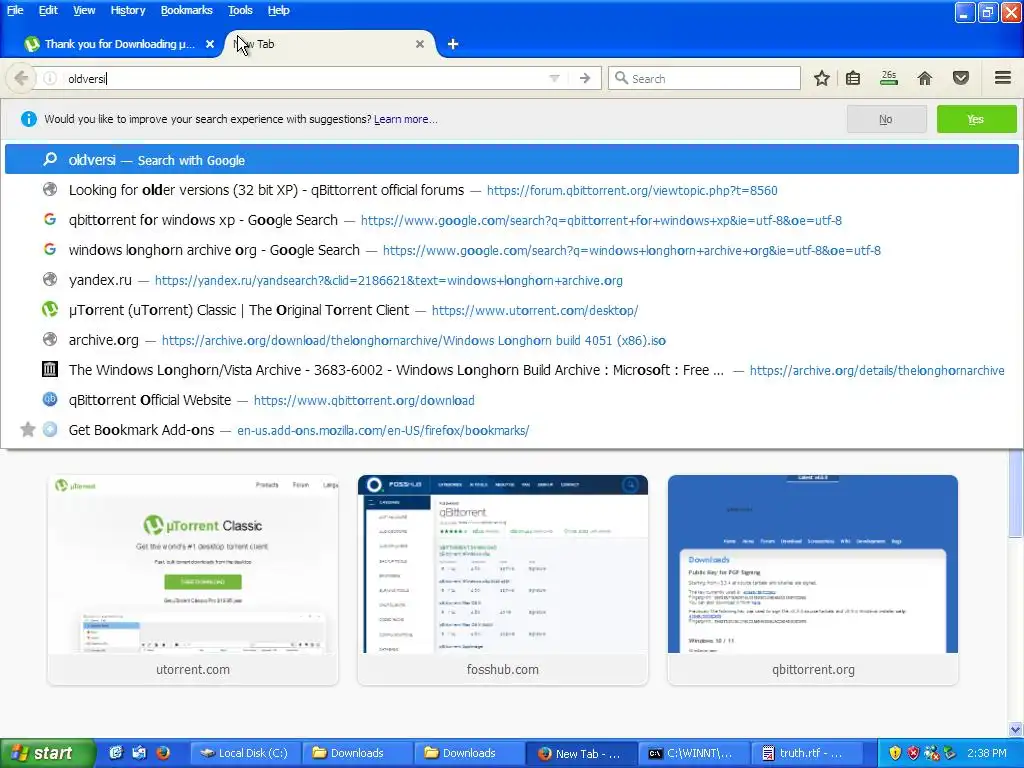
Task: Open the History menu
Action: pyautogui.click(x=127, y=10)
